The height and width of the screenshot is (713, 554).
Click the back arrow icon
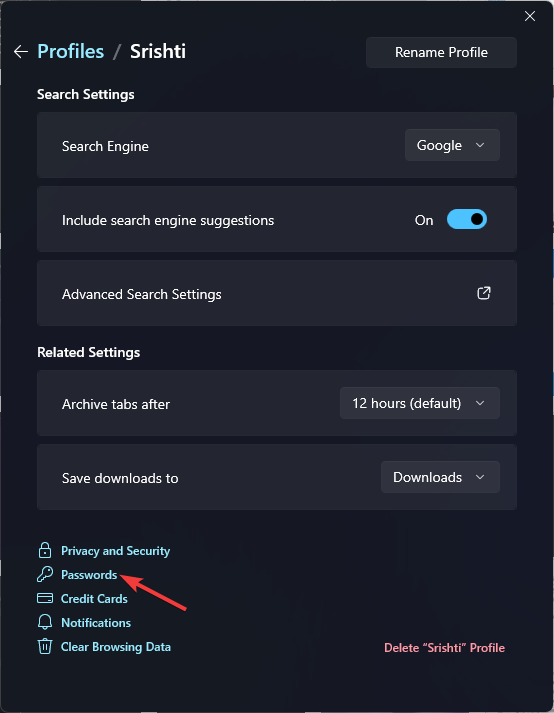coord(20,52)
